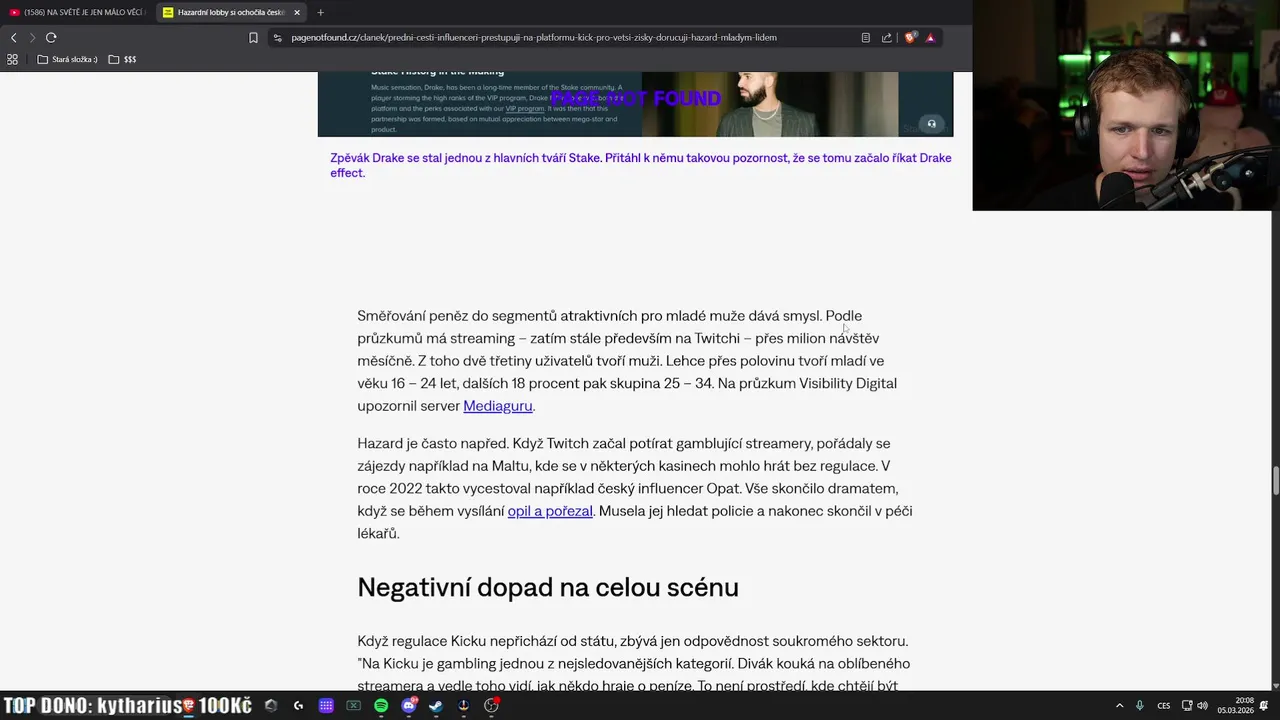Click the page vertical scrollbar thumb
The height and width of the screenshot is (720, 1280).
pos(1275,481)
